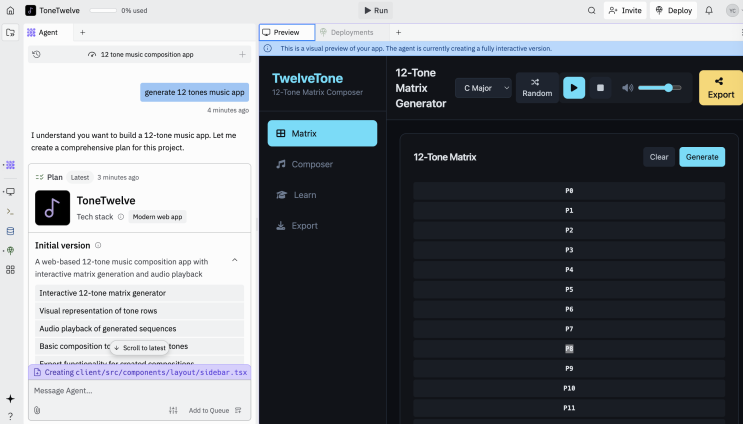Click the P5 matrix row
The height and width of the screenshot is (424, 743).
point(569,289)
